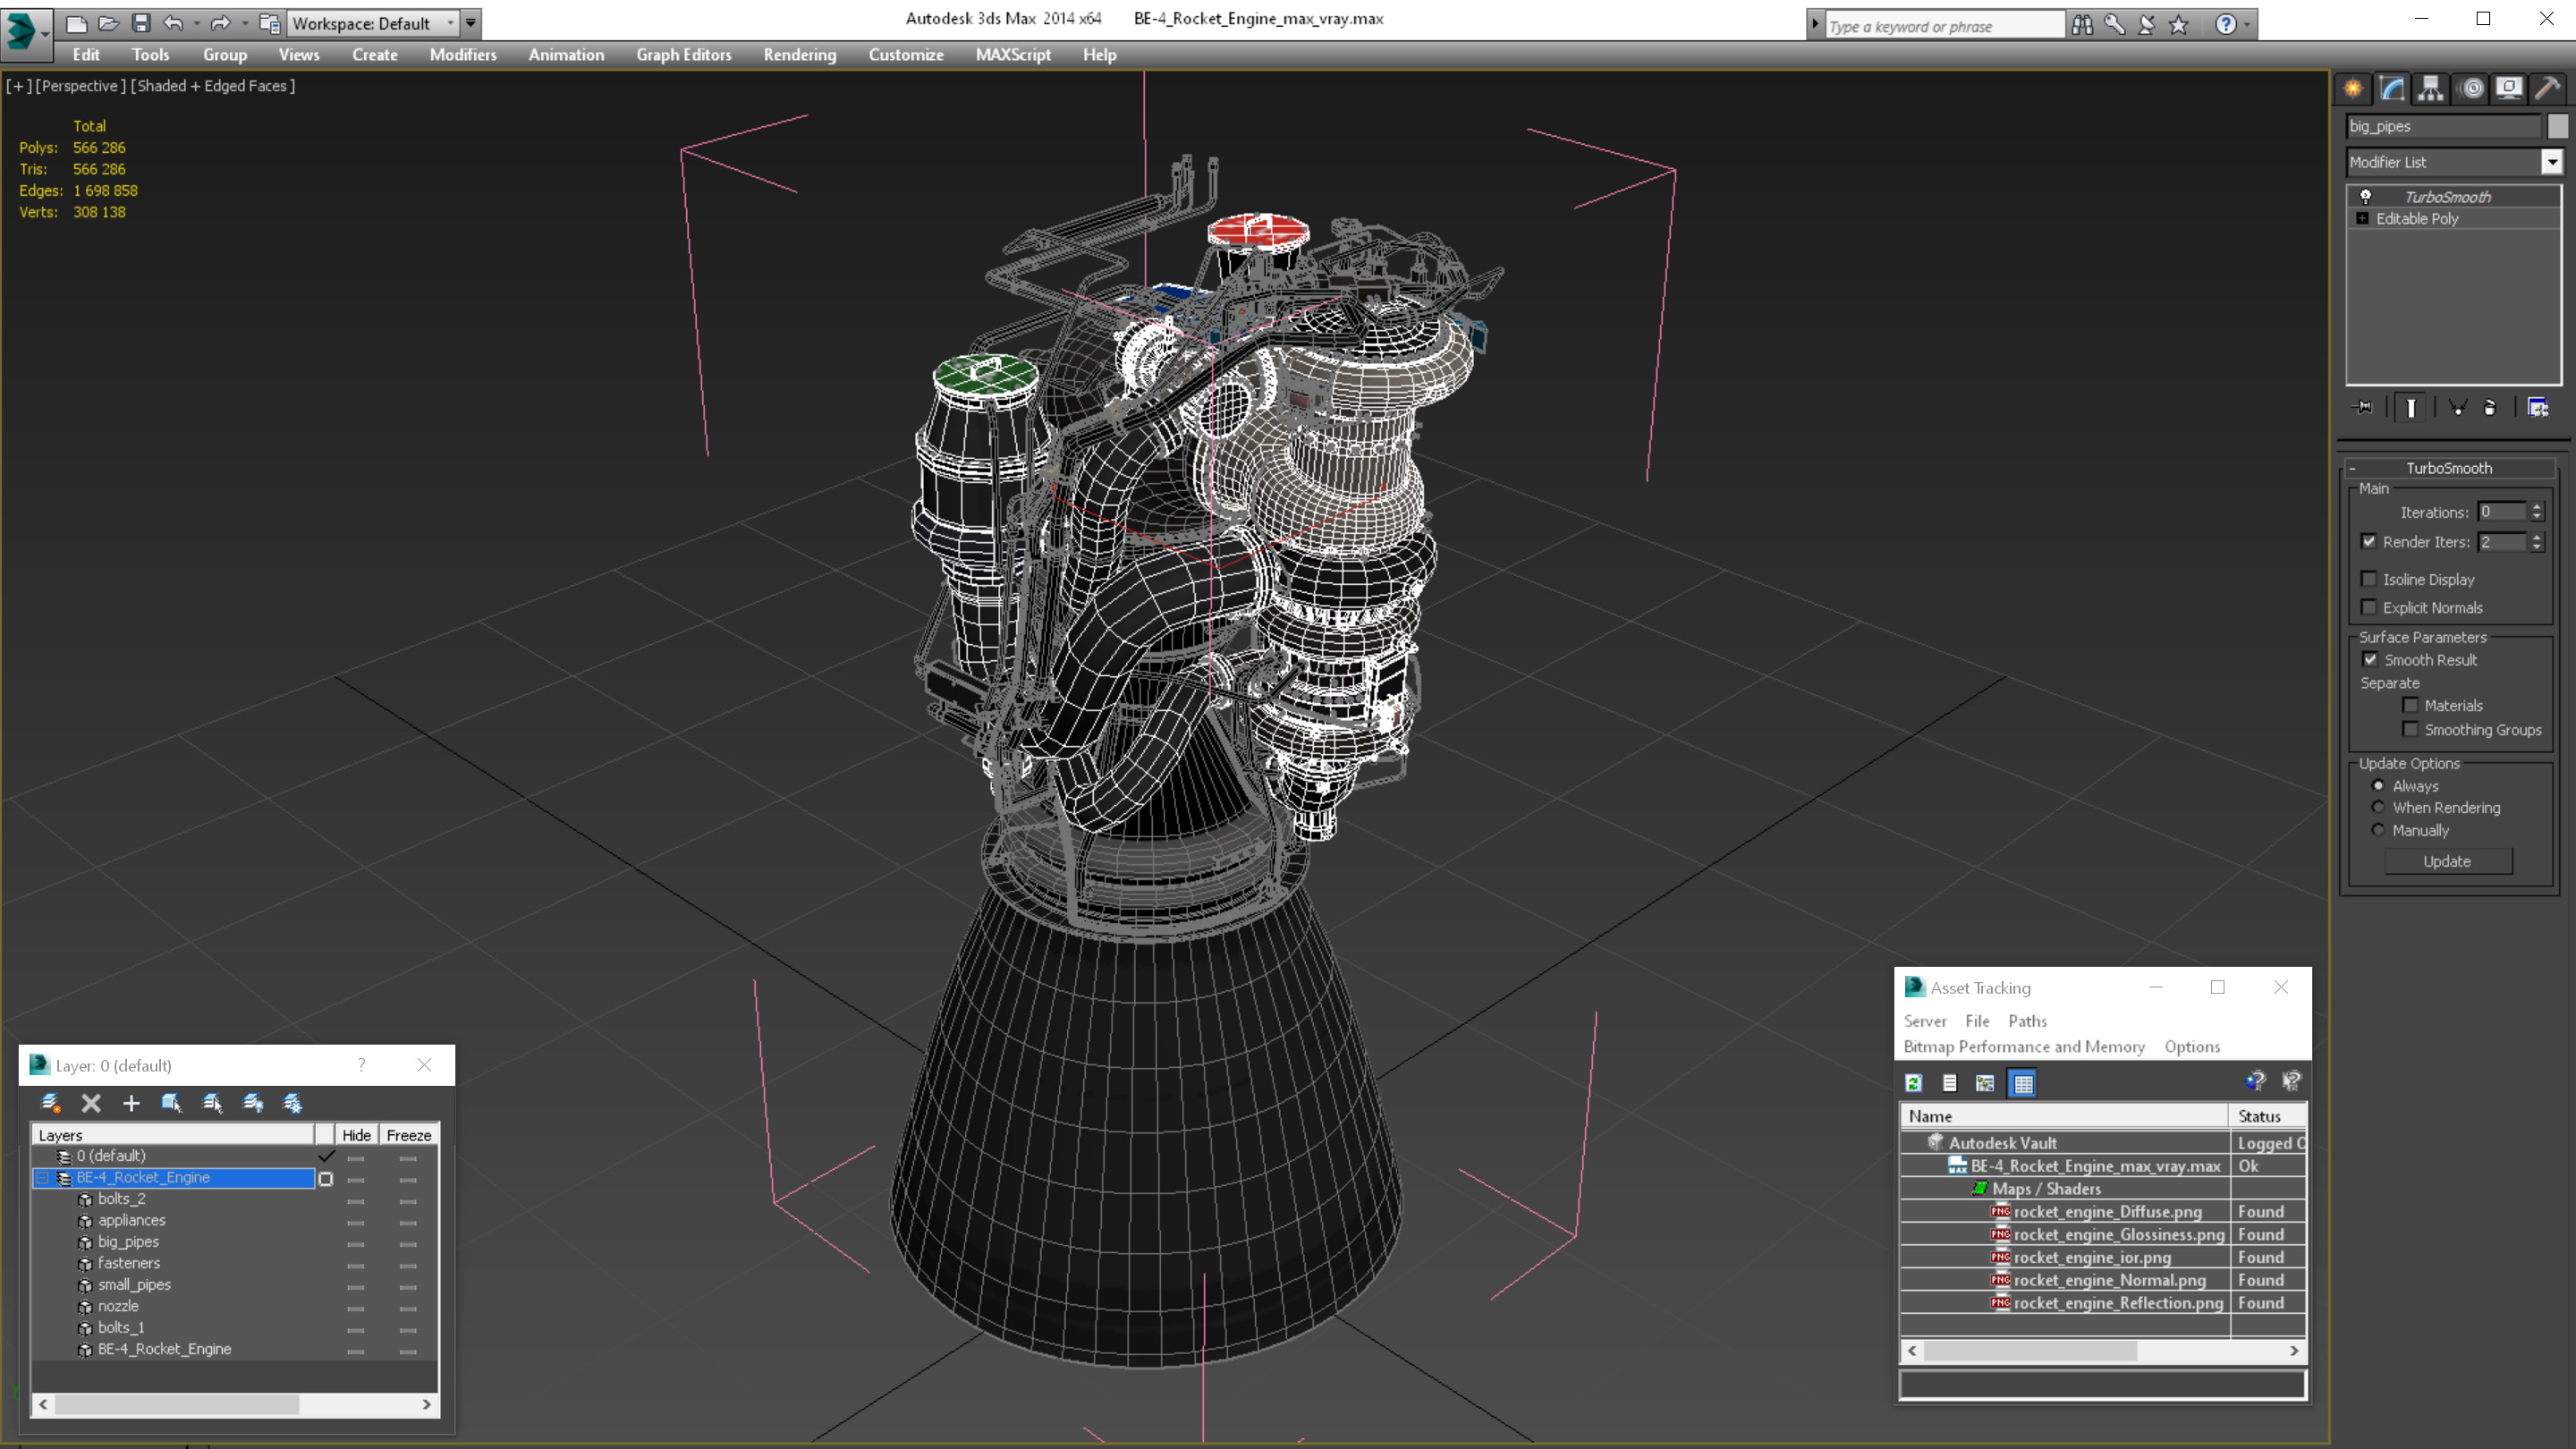Screen dimensions: 2576x1449
Task: Enable the Isoline Display checkbox
Action: tap(2369, 579)
